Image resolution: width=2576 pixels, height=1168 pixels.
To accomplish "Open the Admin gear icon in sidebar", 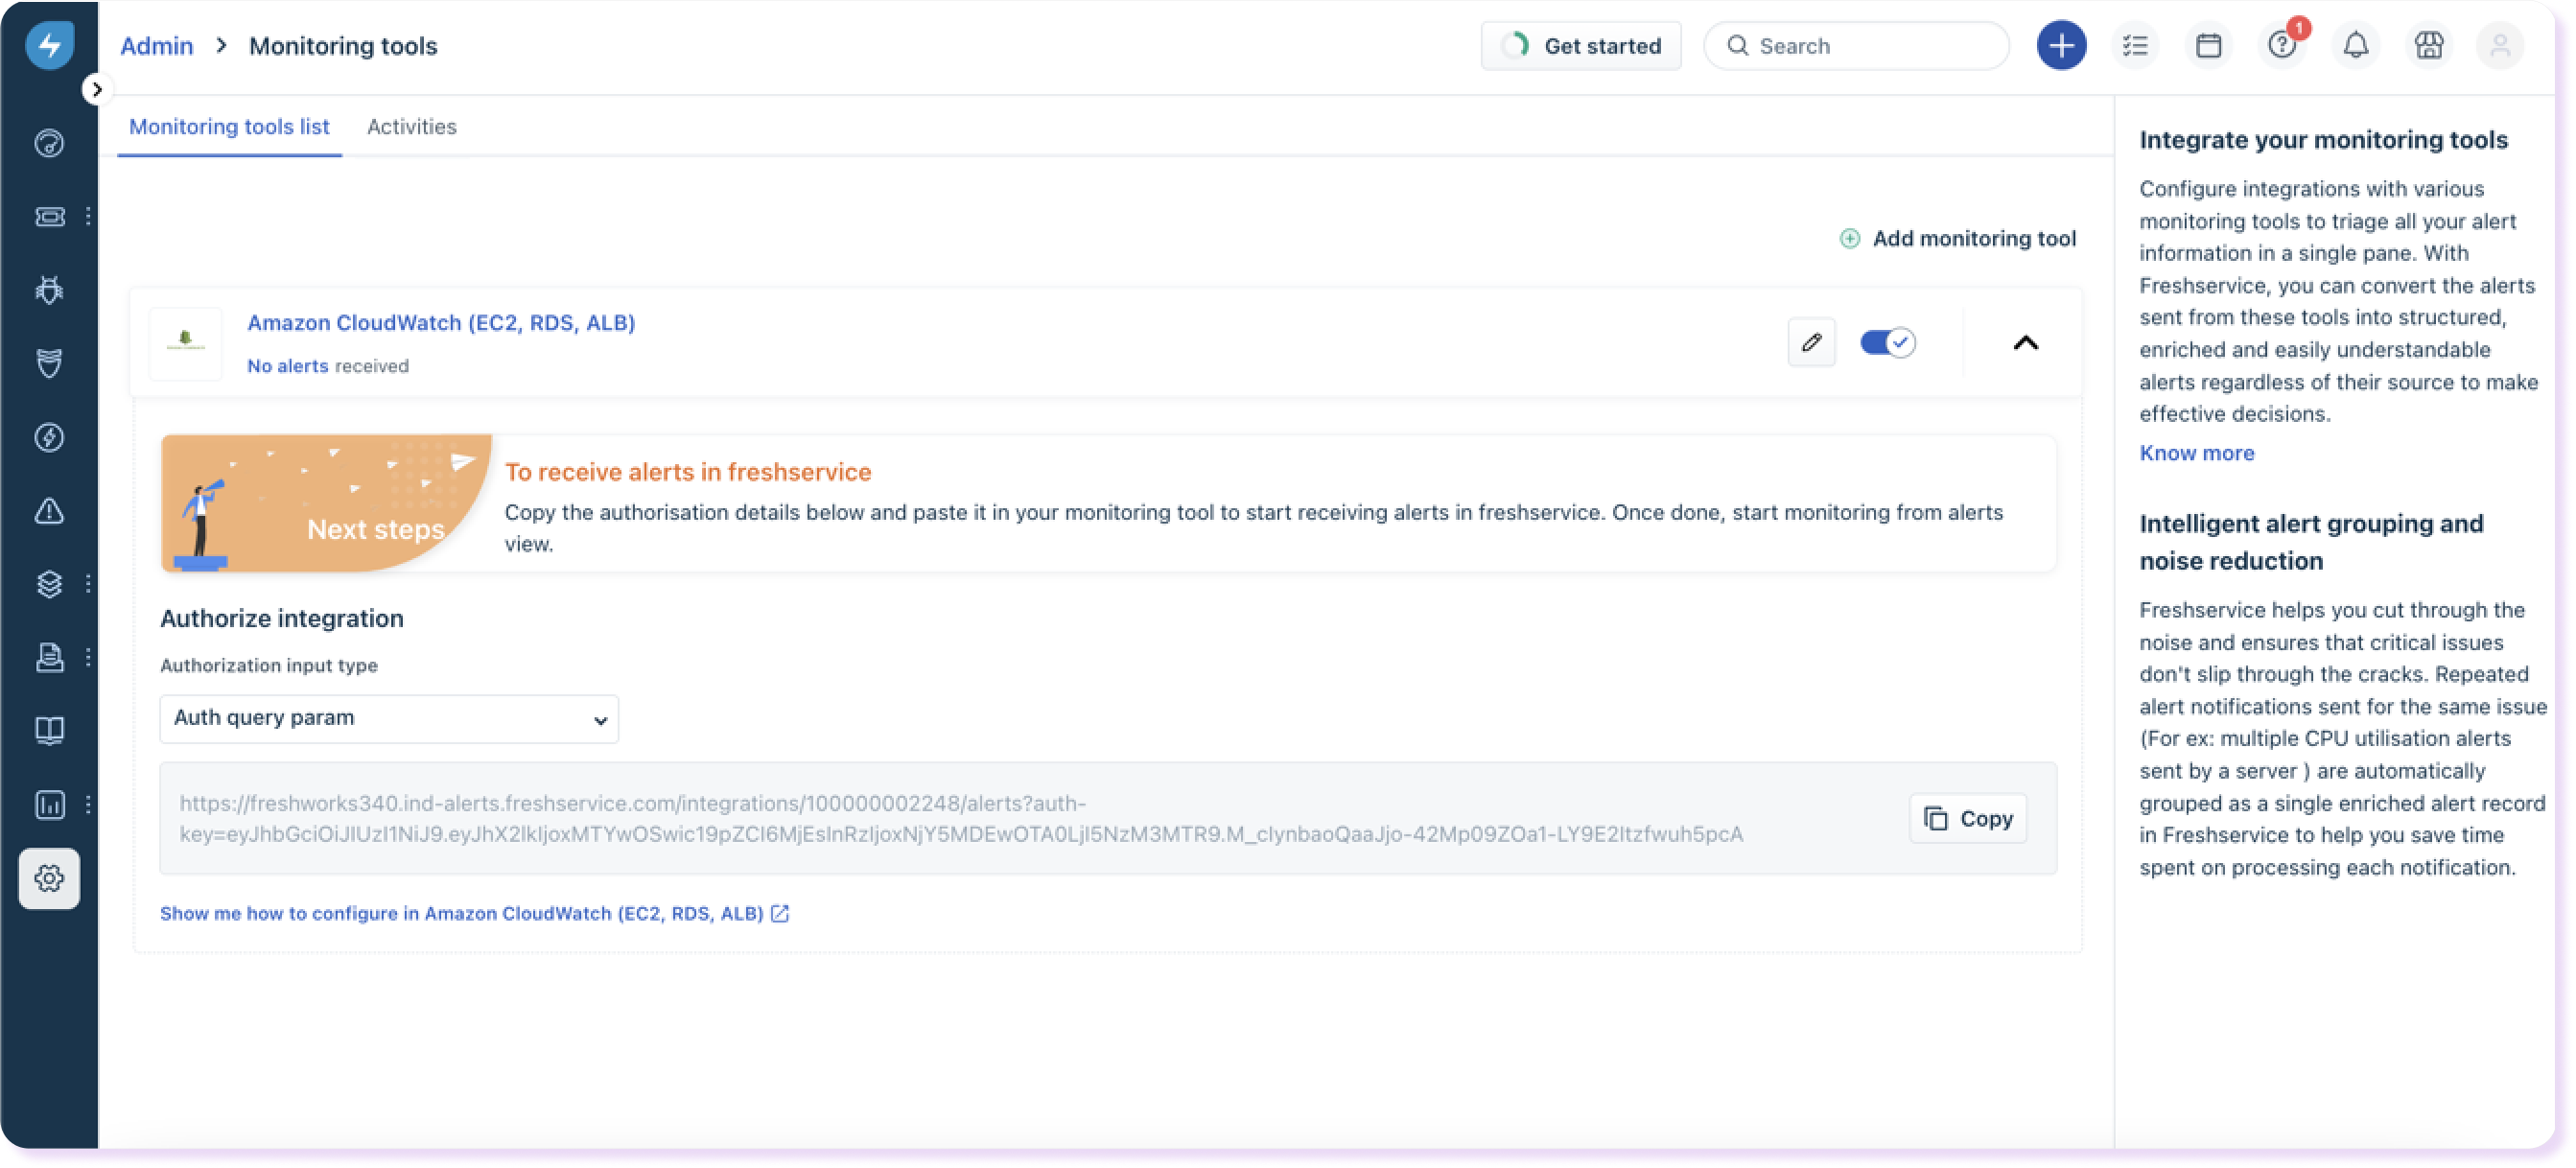I will (x=49, y=878).
